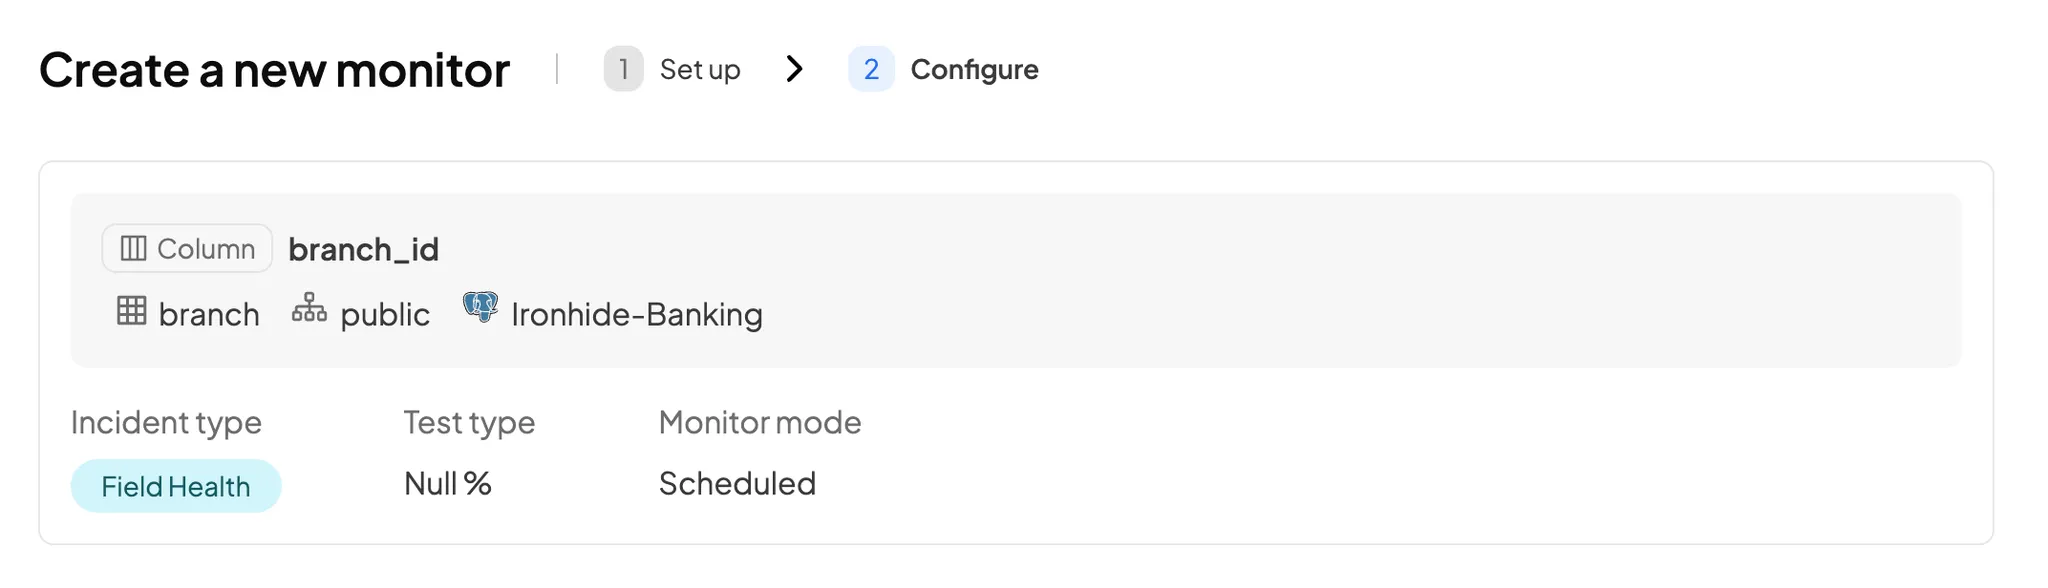Click the PostgreSQL elephant icon
Screen dimensions: 2048x588
(x=480, y=307)
